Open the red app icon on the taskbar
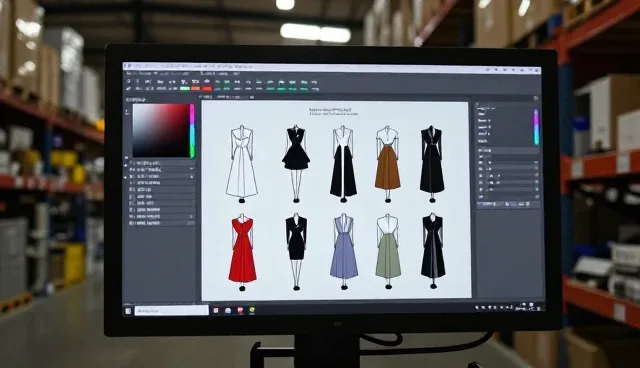The image size is (640, 368). point(240,310)
